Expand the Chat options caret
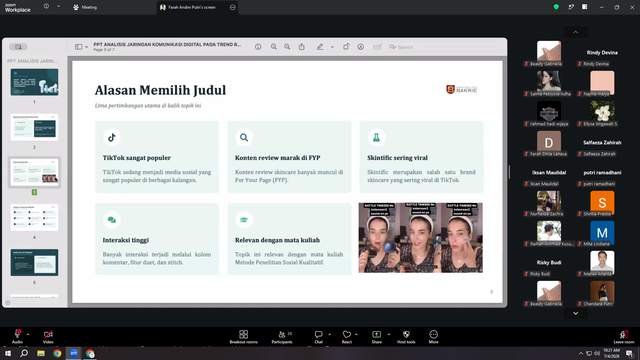 click(329, 334)
